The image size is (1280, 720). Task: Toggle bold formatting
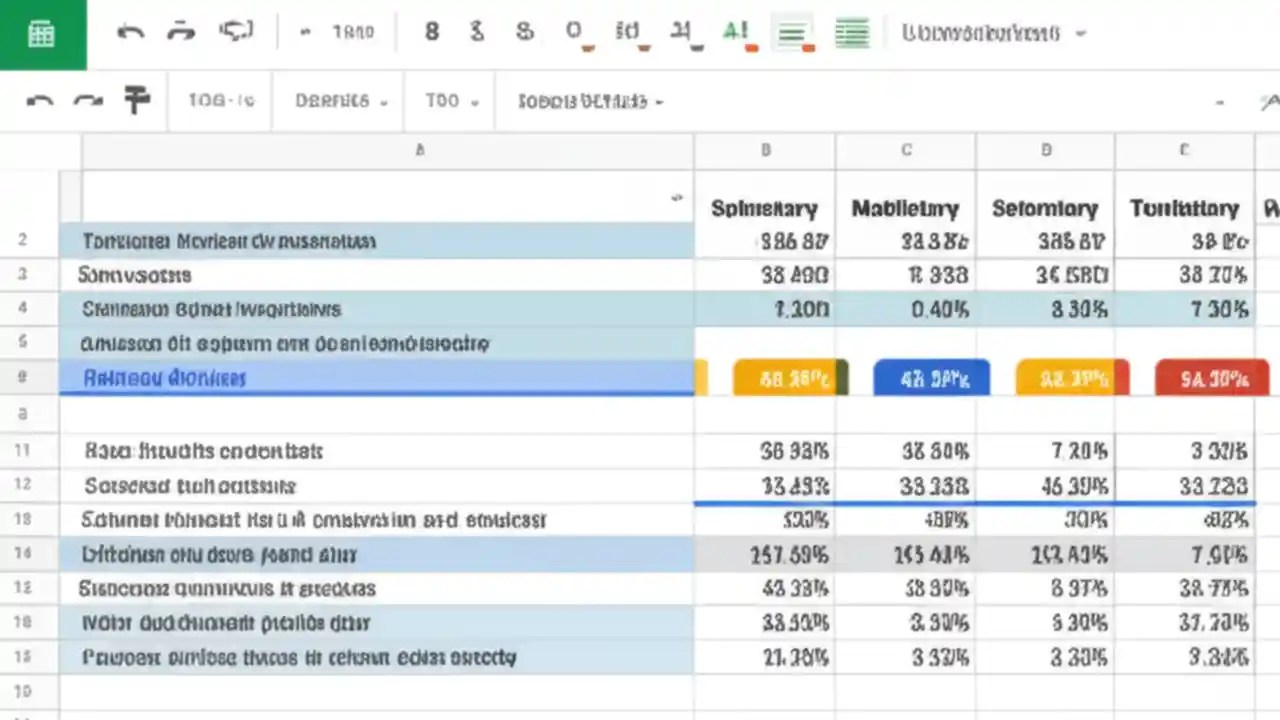coord(432,31)
